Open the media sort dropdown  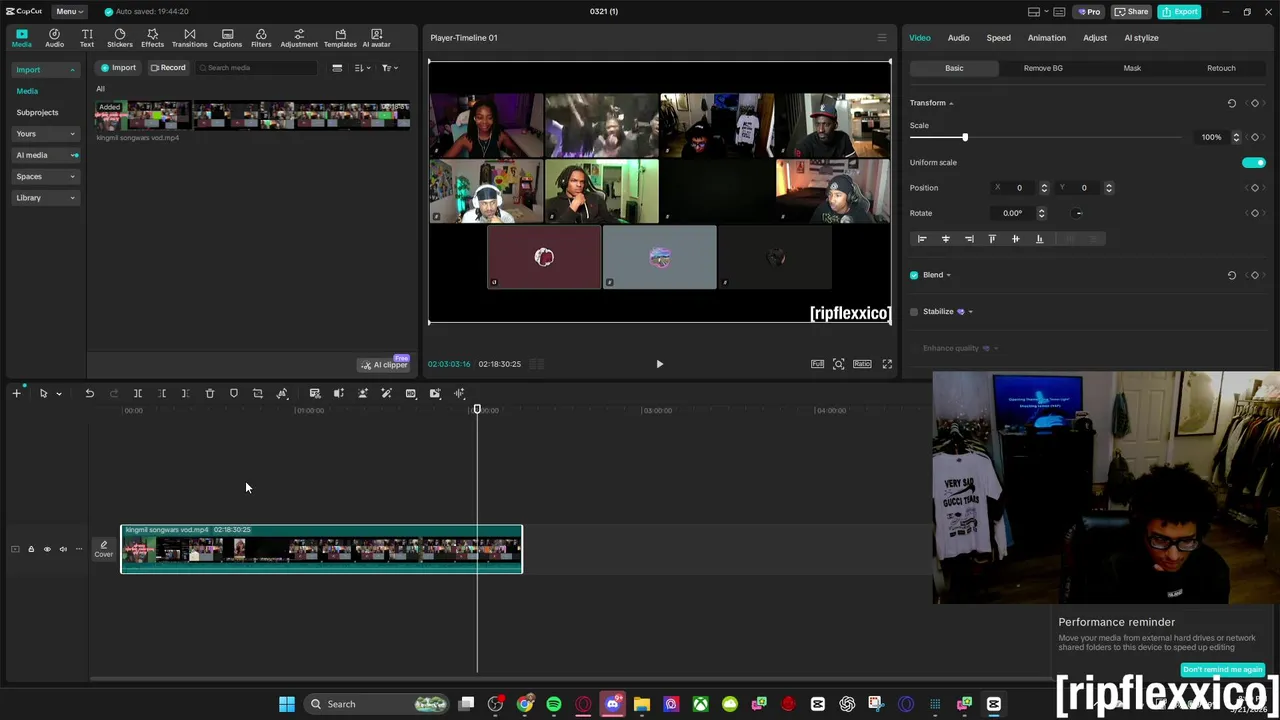click(x=362, y=68)
